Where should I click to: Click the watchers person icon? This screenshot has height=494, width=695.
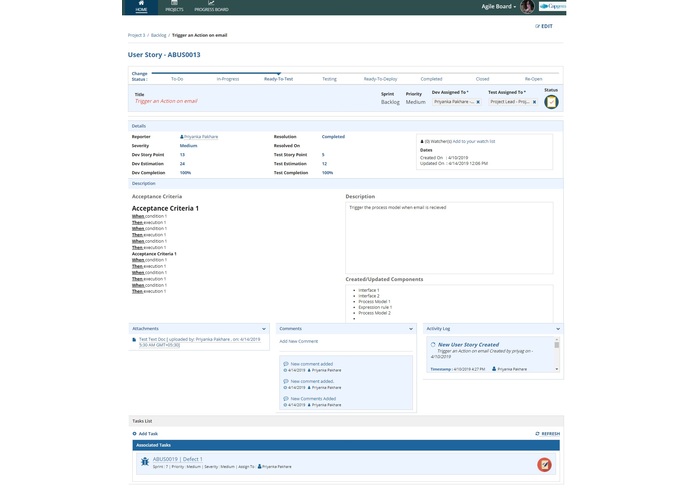click(x=422, y=141)
